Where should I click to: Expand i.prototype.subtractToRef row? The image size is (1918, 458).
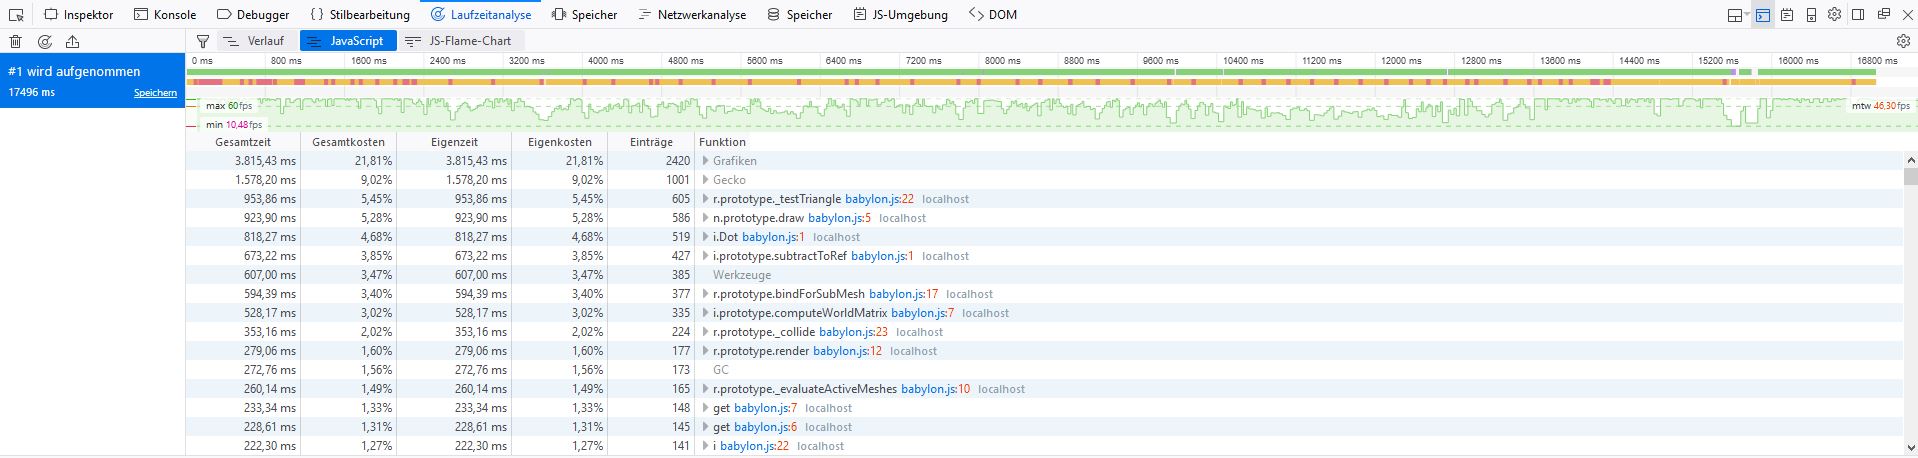[x=705, y=256]
